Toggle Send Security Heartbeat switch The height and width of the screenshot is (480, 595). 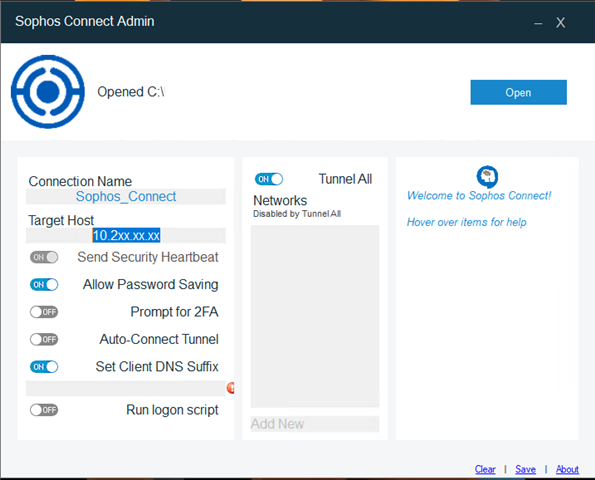(44, 257)
